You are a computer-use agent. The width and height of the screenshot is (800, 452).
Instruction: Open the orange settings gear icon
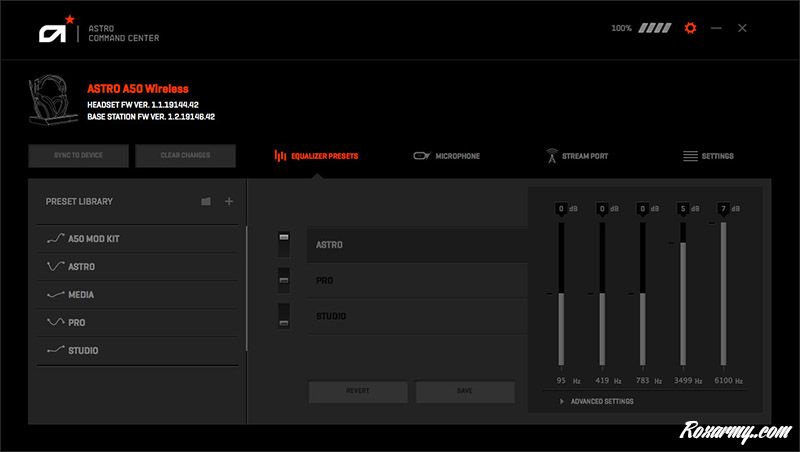point(689,28)
